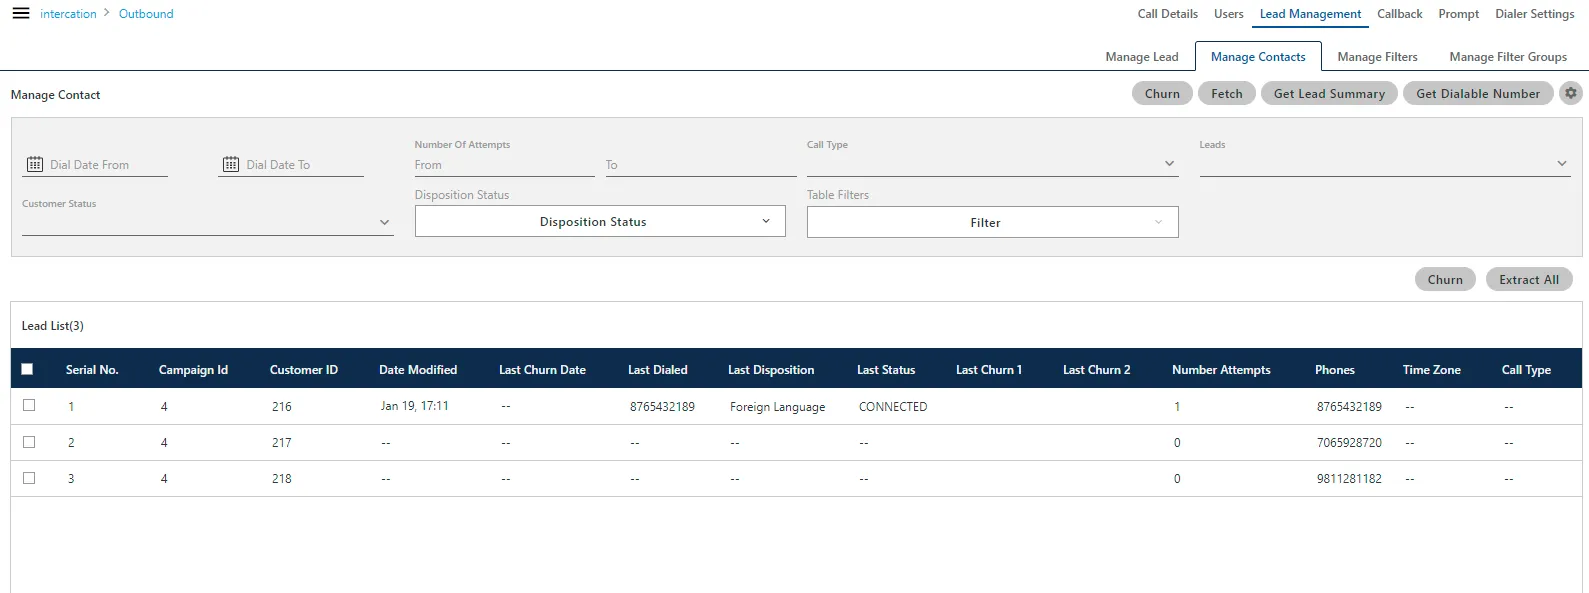
Task: Click the CONNECTED status cell
Action: pyautogui.click(x=893, y=406)
